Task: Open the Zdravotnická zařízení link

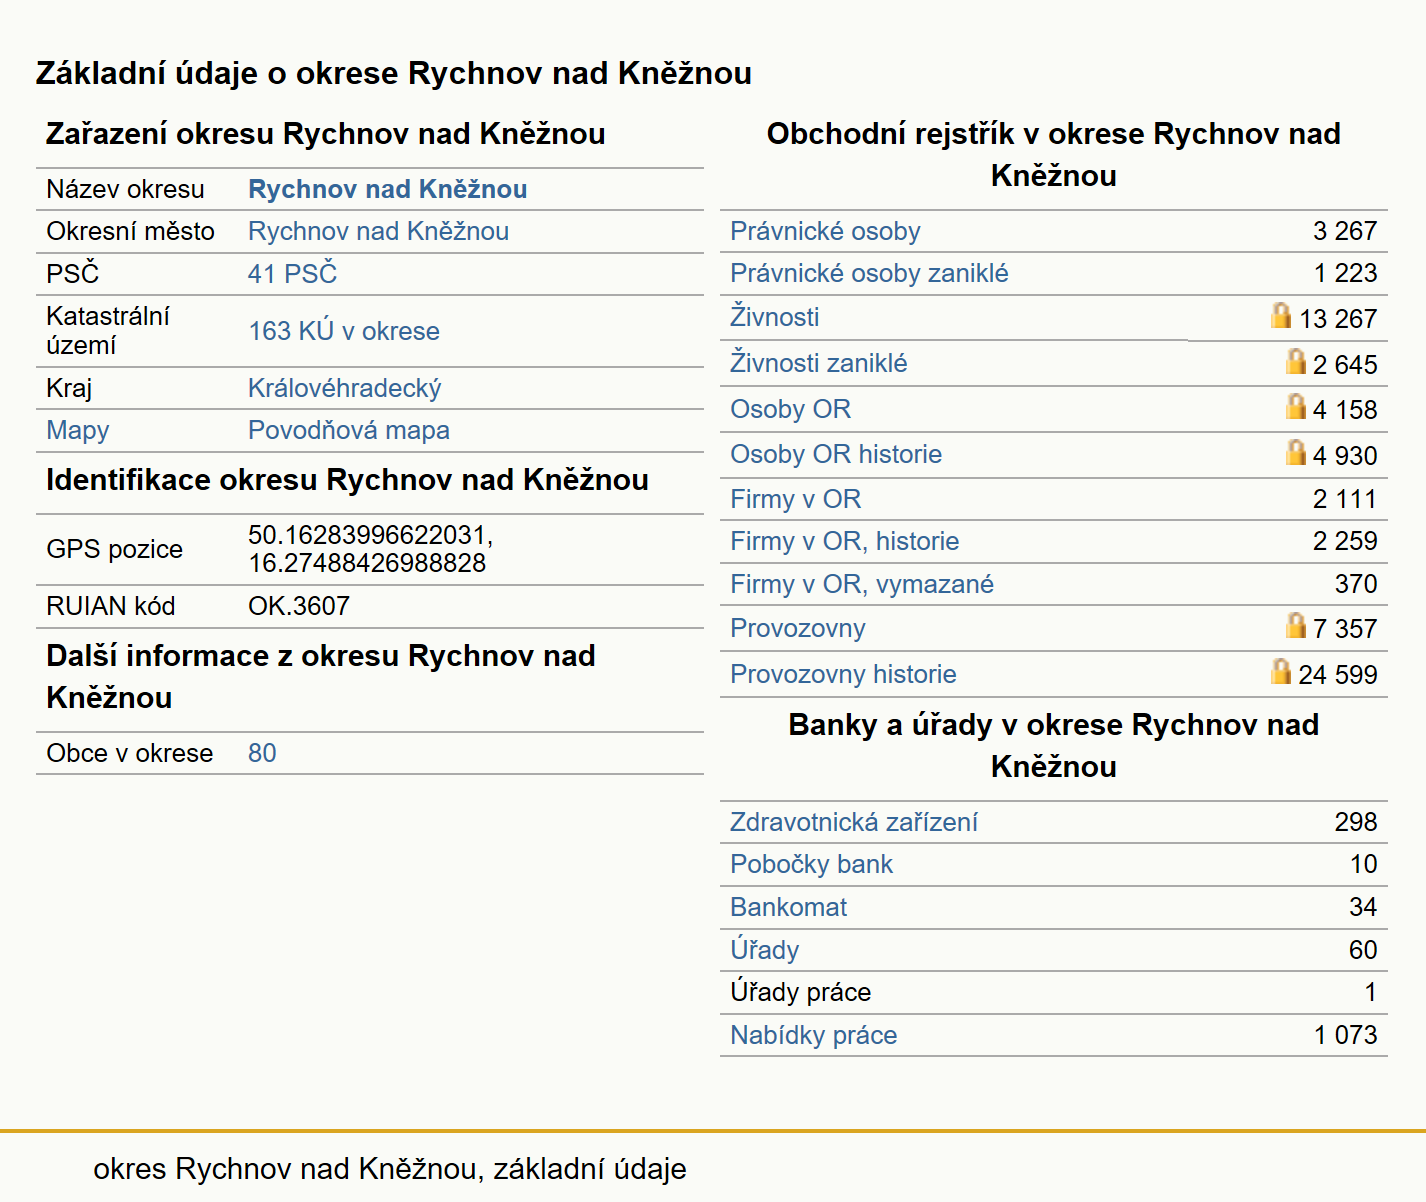Action: [x=854, y=822]
